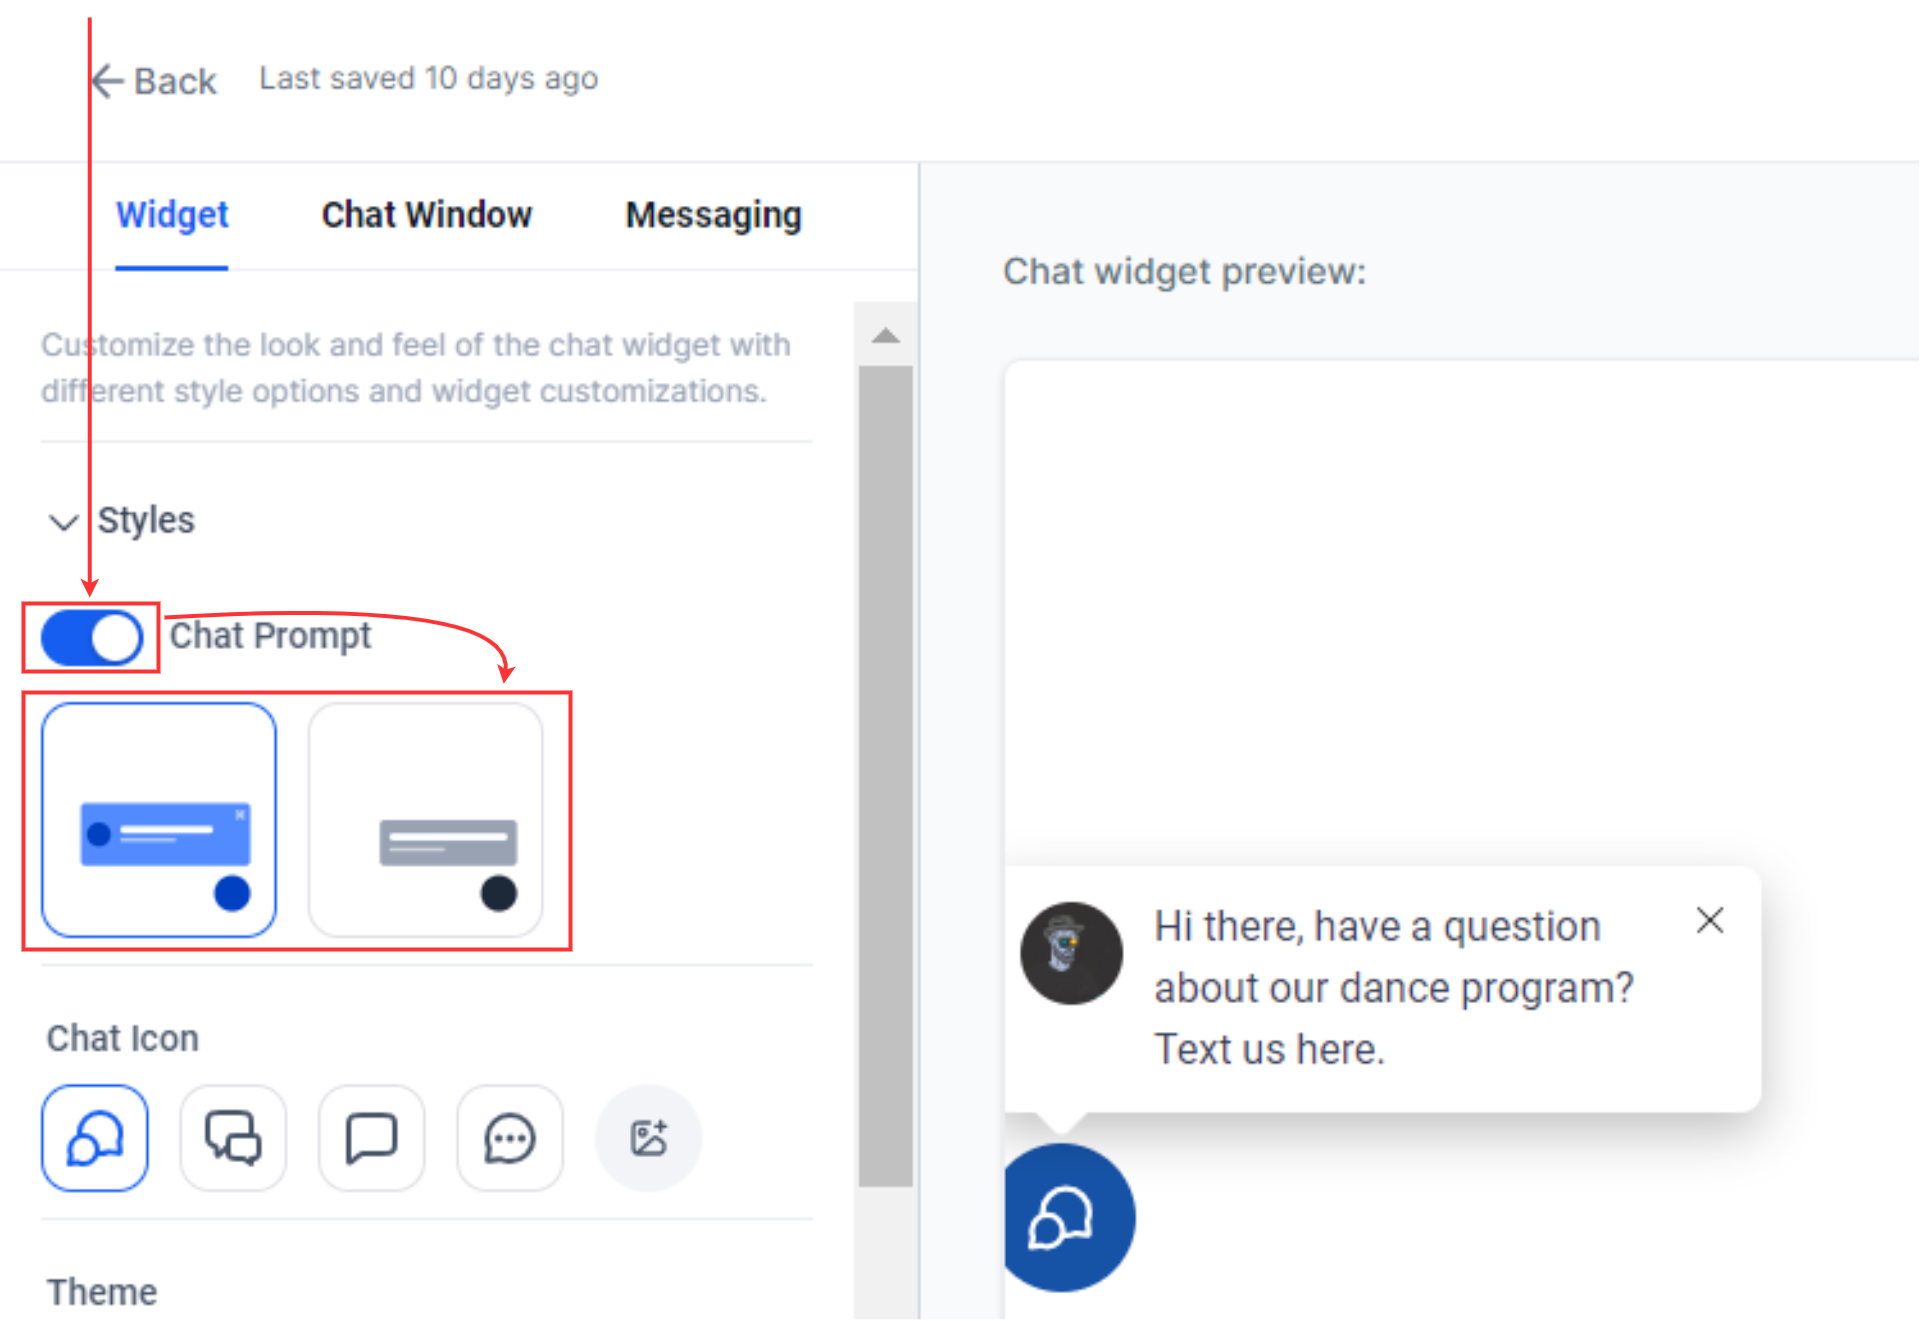
Task: Select the round bubble with dots icon
Action: pyautogui.click(x=509, y=1138)
